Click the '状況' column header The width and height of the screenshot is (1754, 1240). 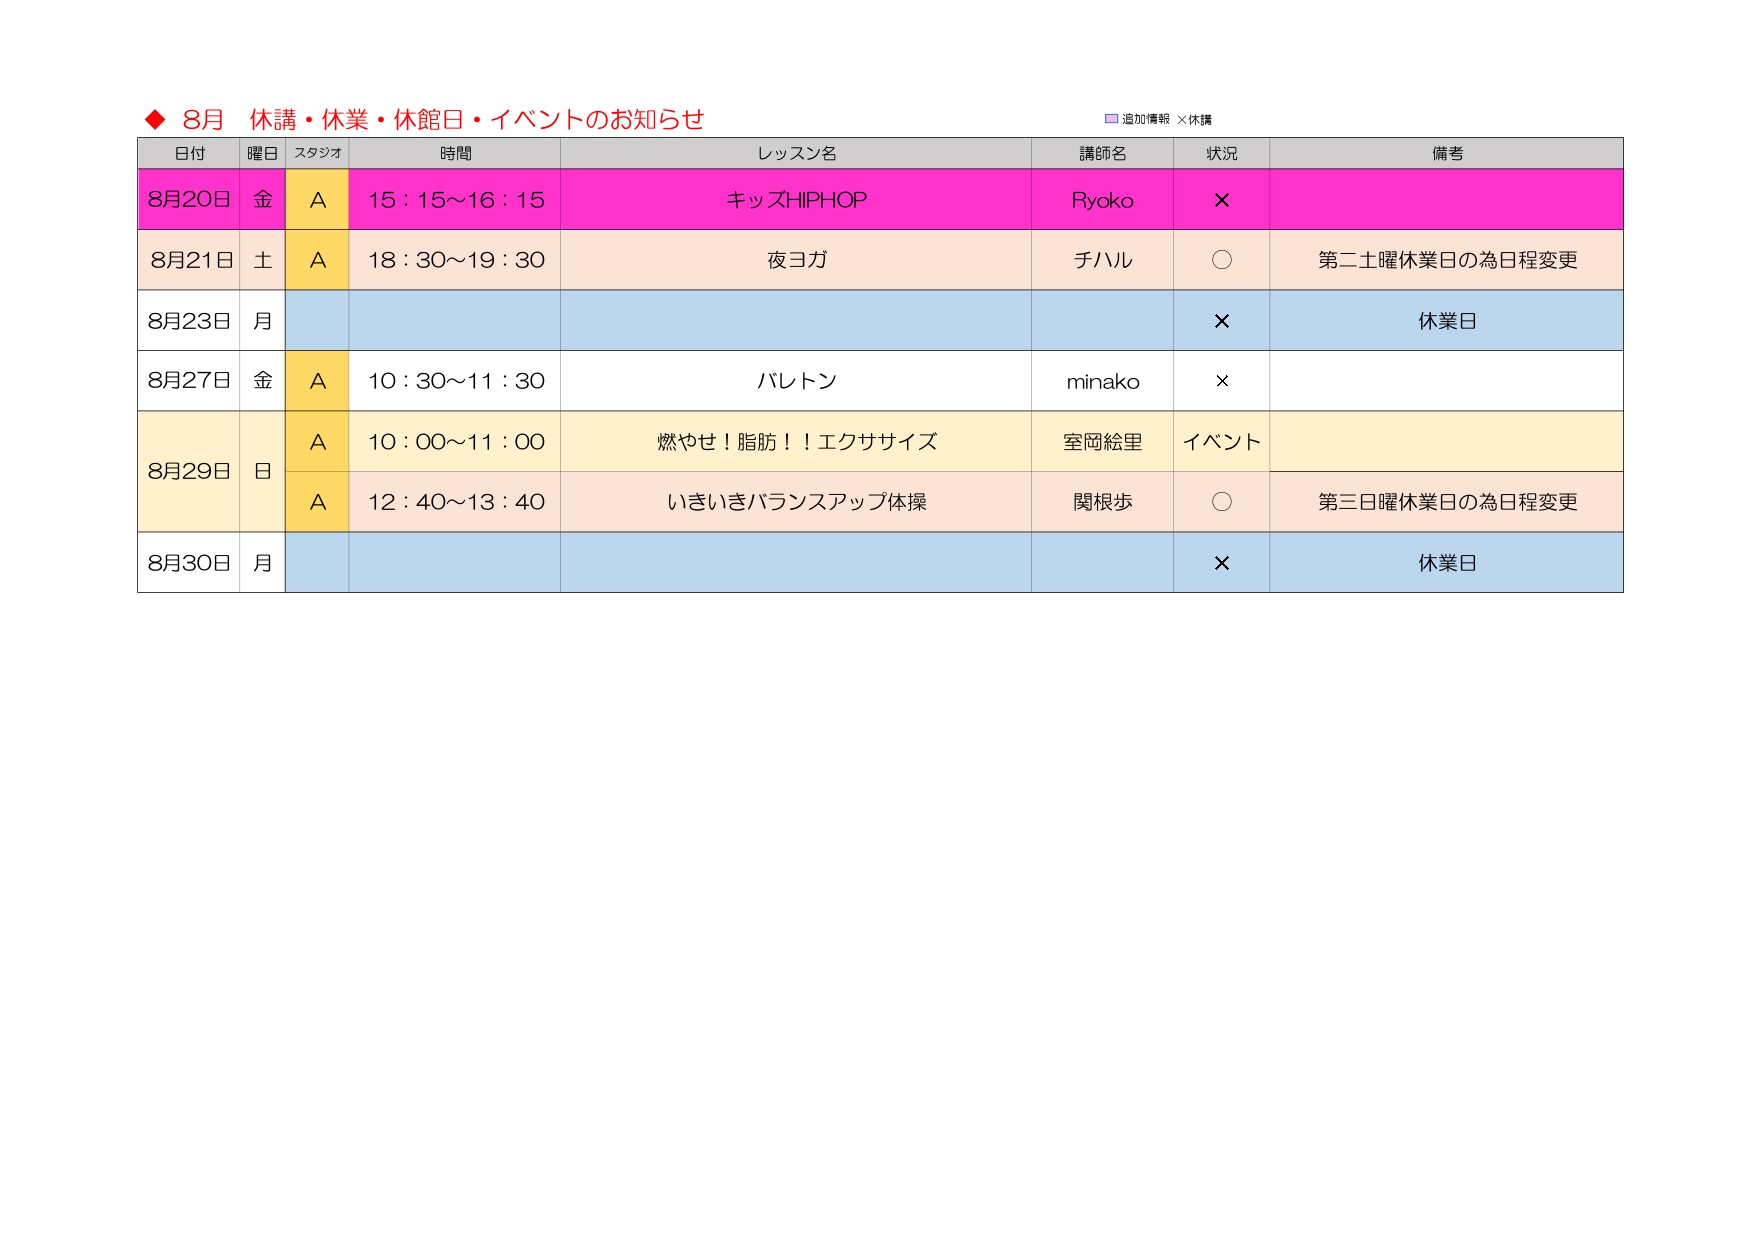pyautogui.click(x=1221, y=153)
